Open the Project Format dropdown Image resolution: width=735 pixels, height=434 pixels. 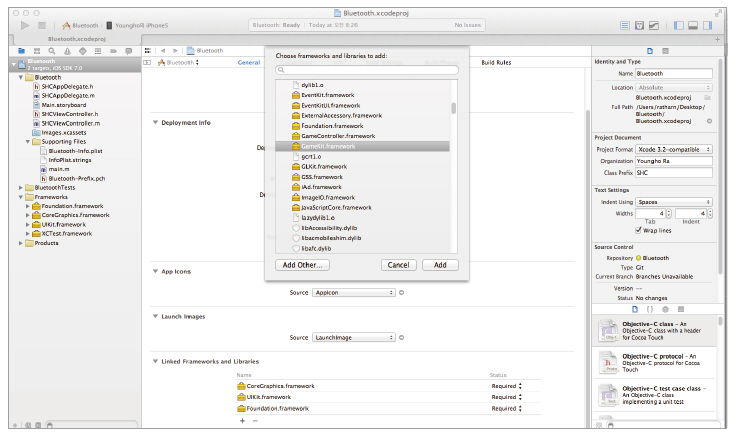click(x=674, y=148)
